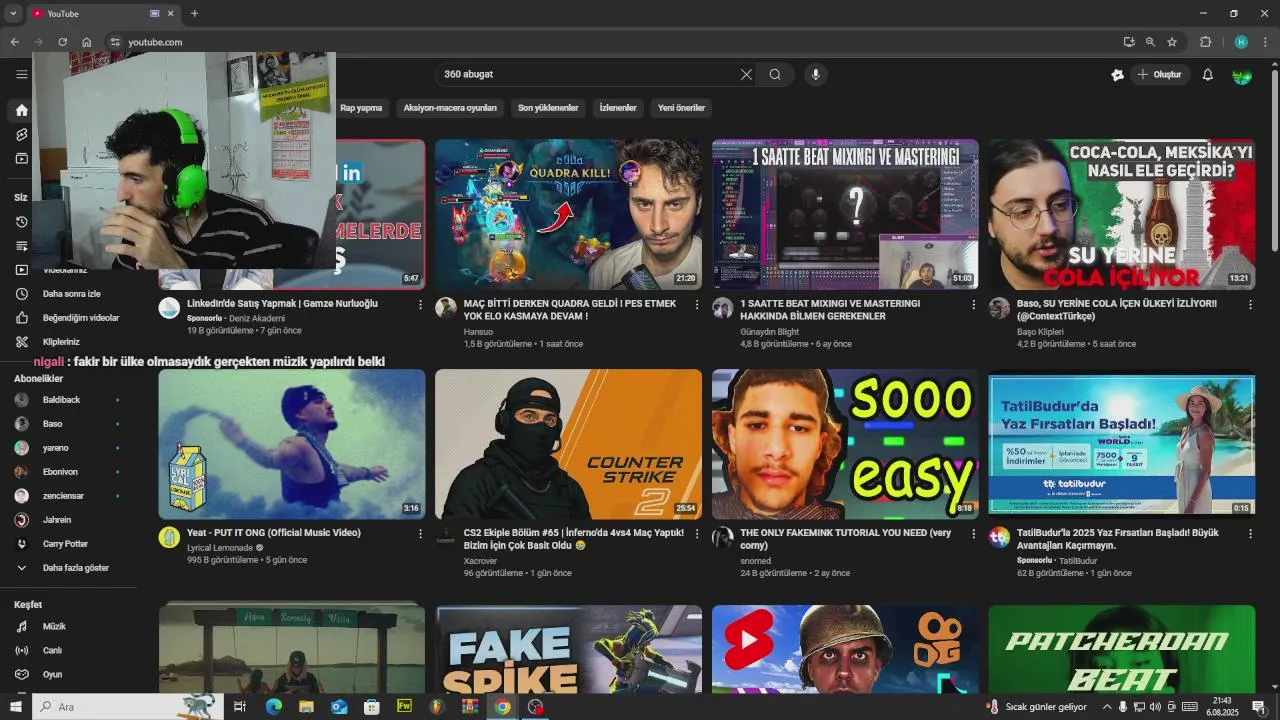Image resolution: width=1280 pixels, height=720 pixels.
Task: Select Aksiyon-macera oyunları filter chip
Action: tap(450, 108)
